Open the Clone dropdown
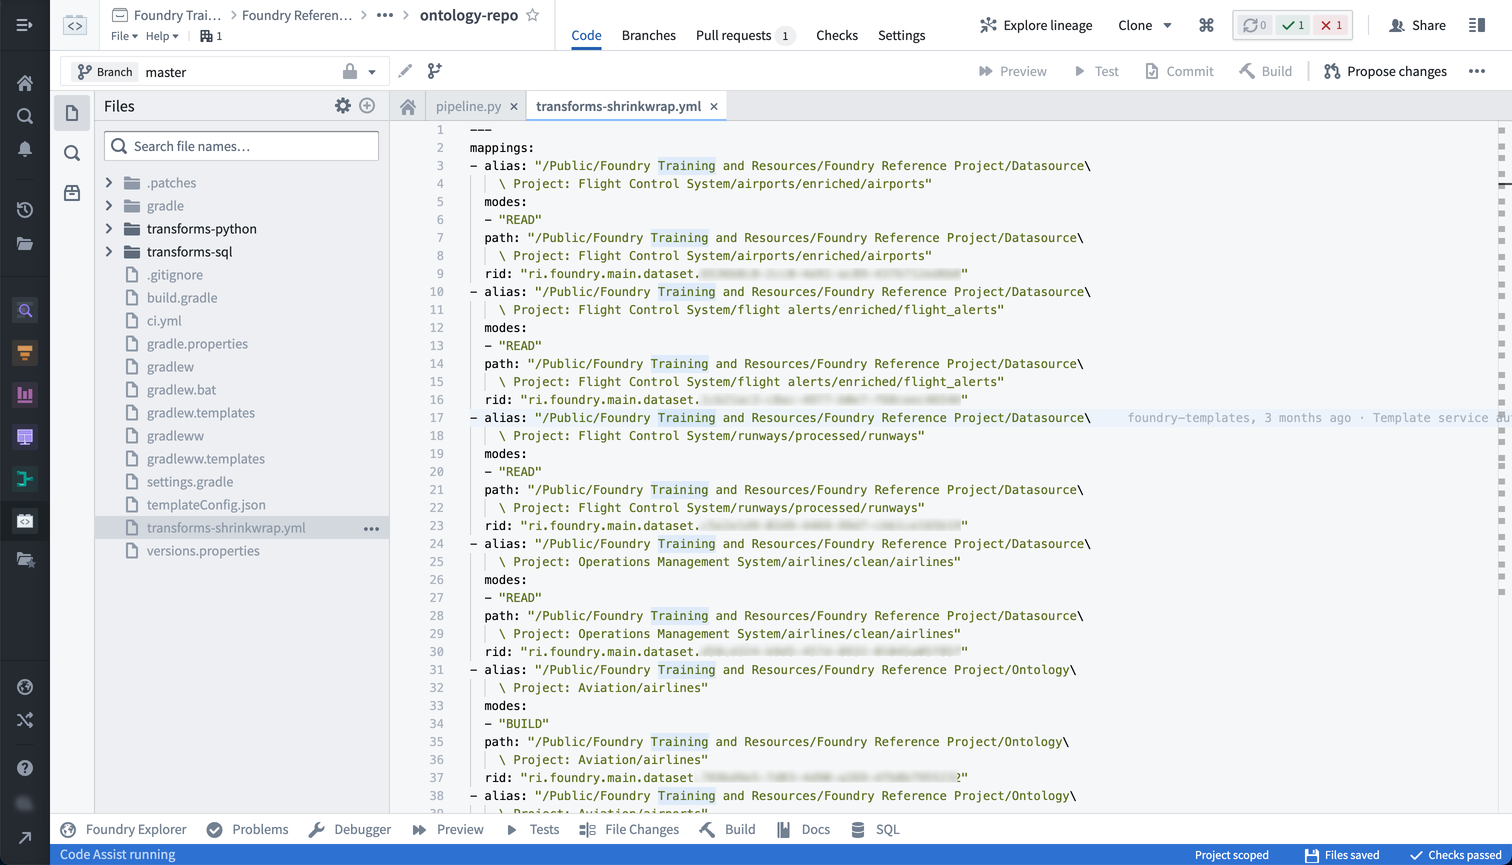The height and width of the screenshot is (865, 1512). (1144, 25)
